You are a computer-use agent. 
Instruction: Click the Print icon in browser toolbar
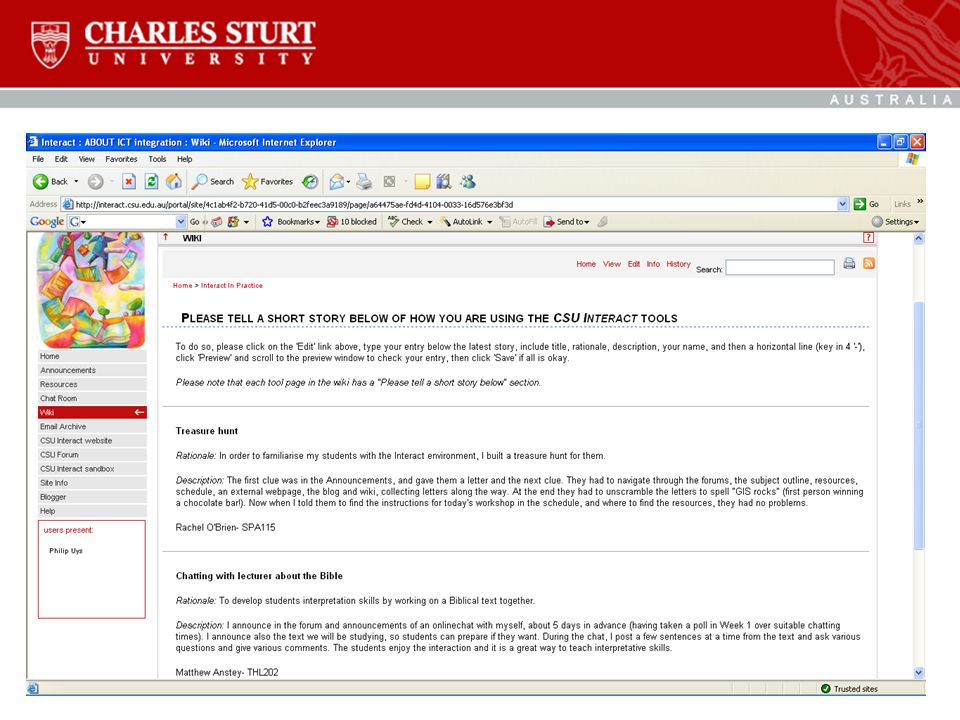[364, 181]
